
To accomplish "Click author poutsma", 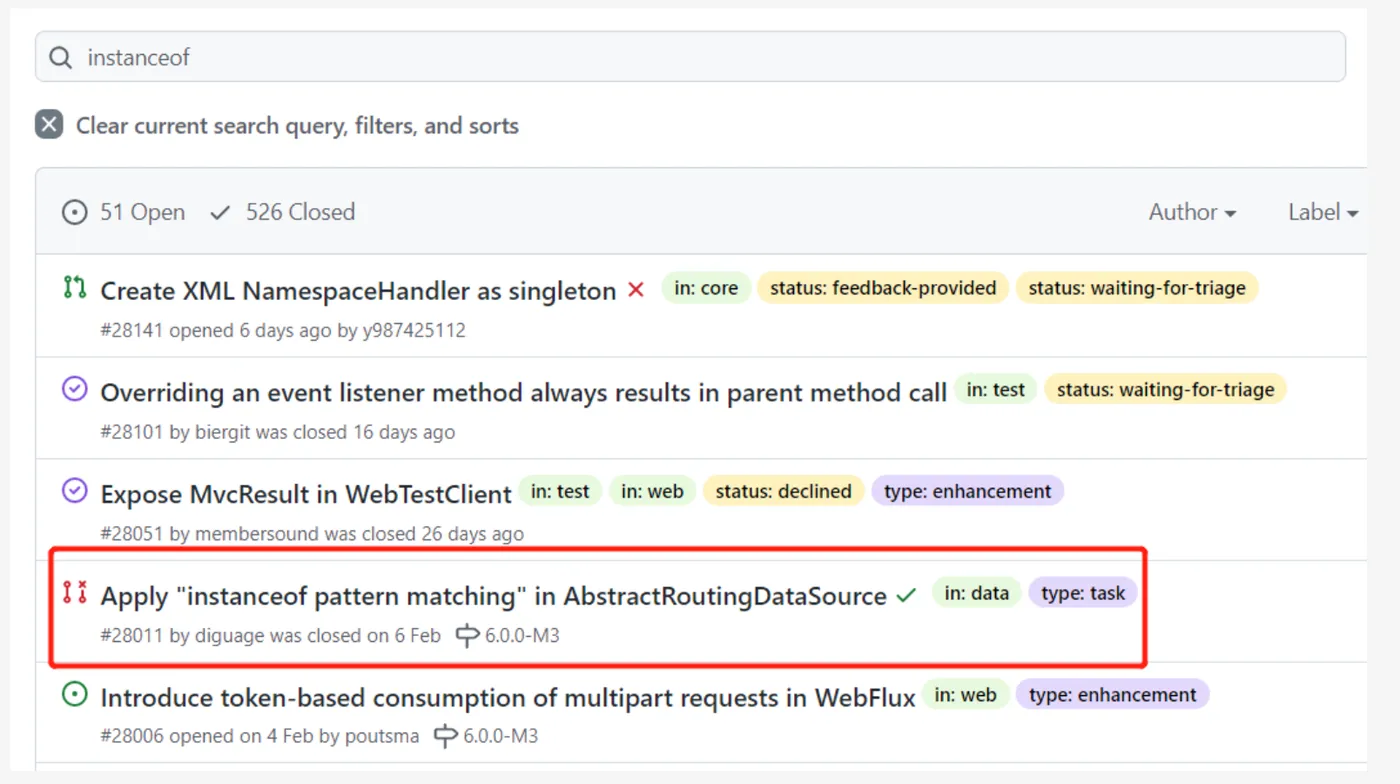I will pos(383,737).
